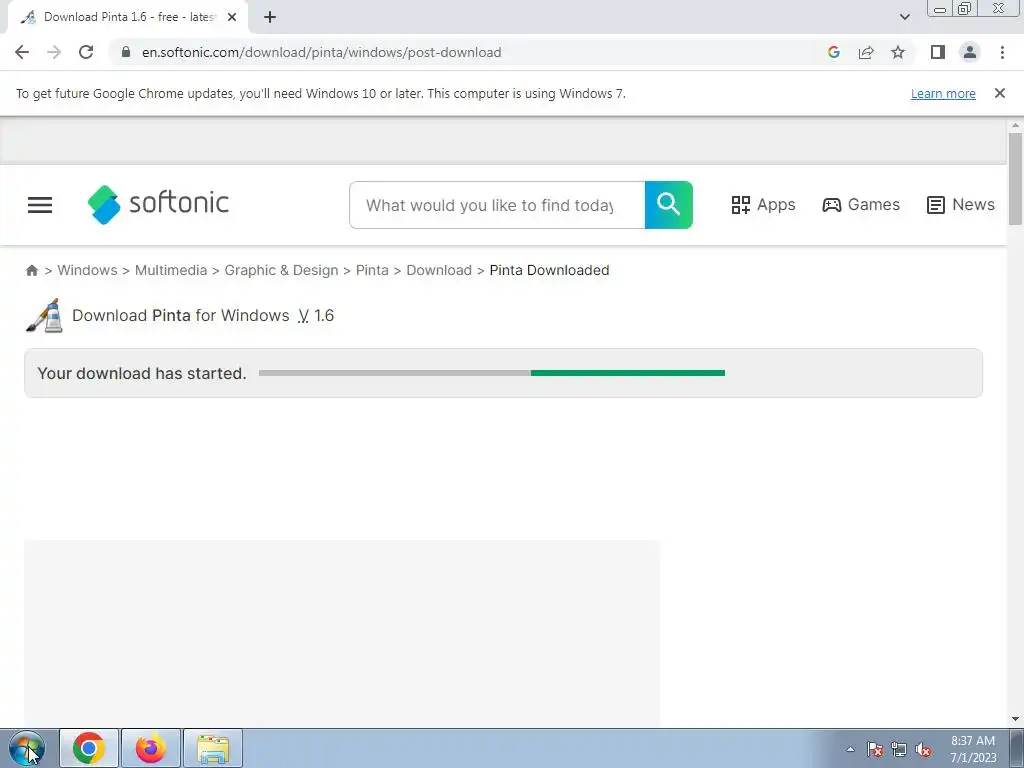
Task: Click 'Pinta Downloaded' breadcrumb text
Action: [549, 270]
